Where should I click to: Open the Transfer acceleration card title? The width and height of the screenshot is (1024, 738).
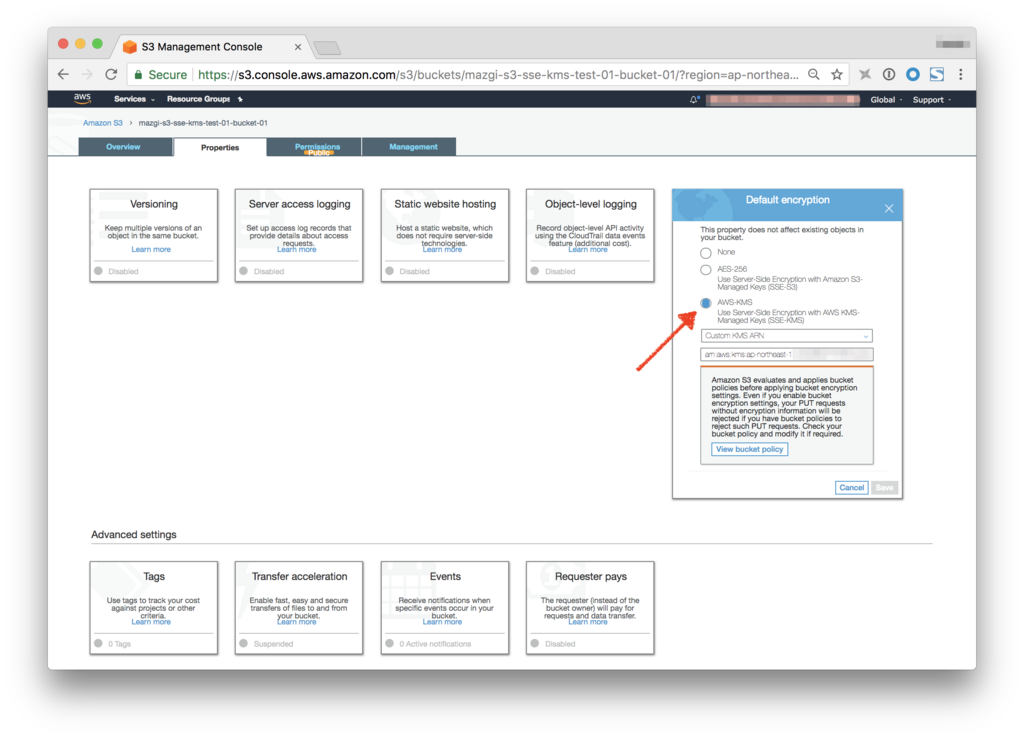pyautogui.click(x=299, y=577)
